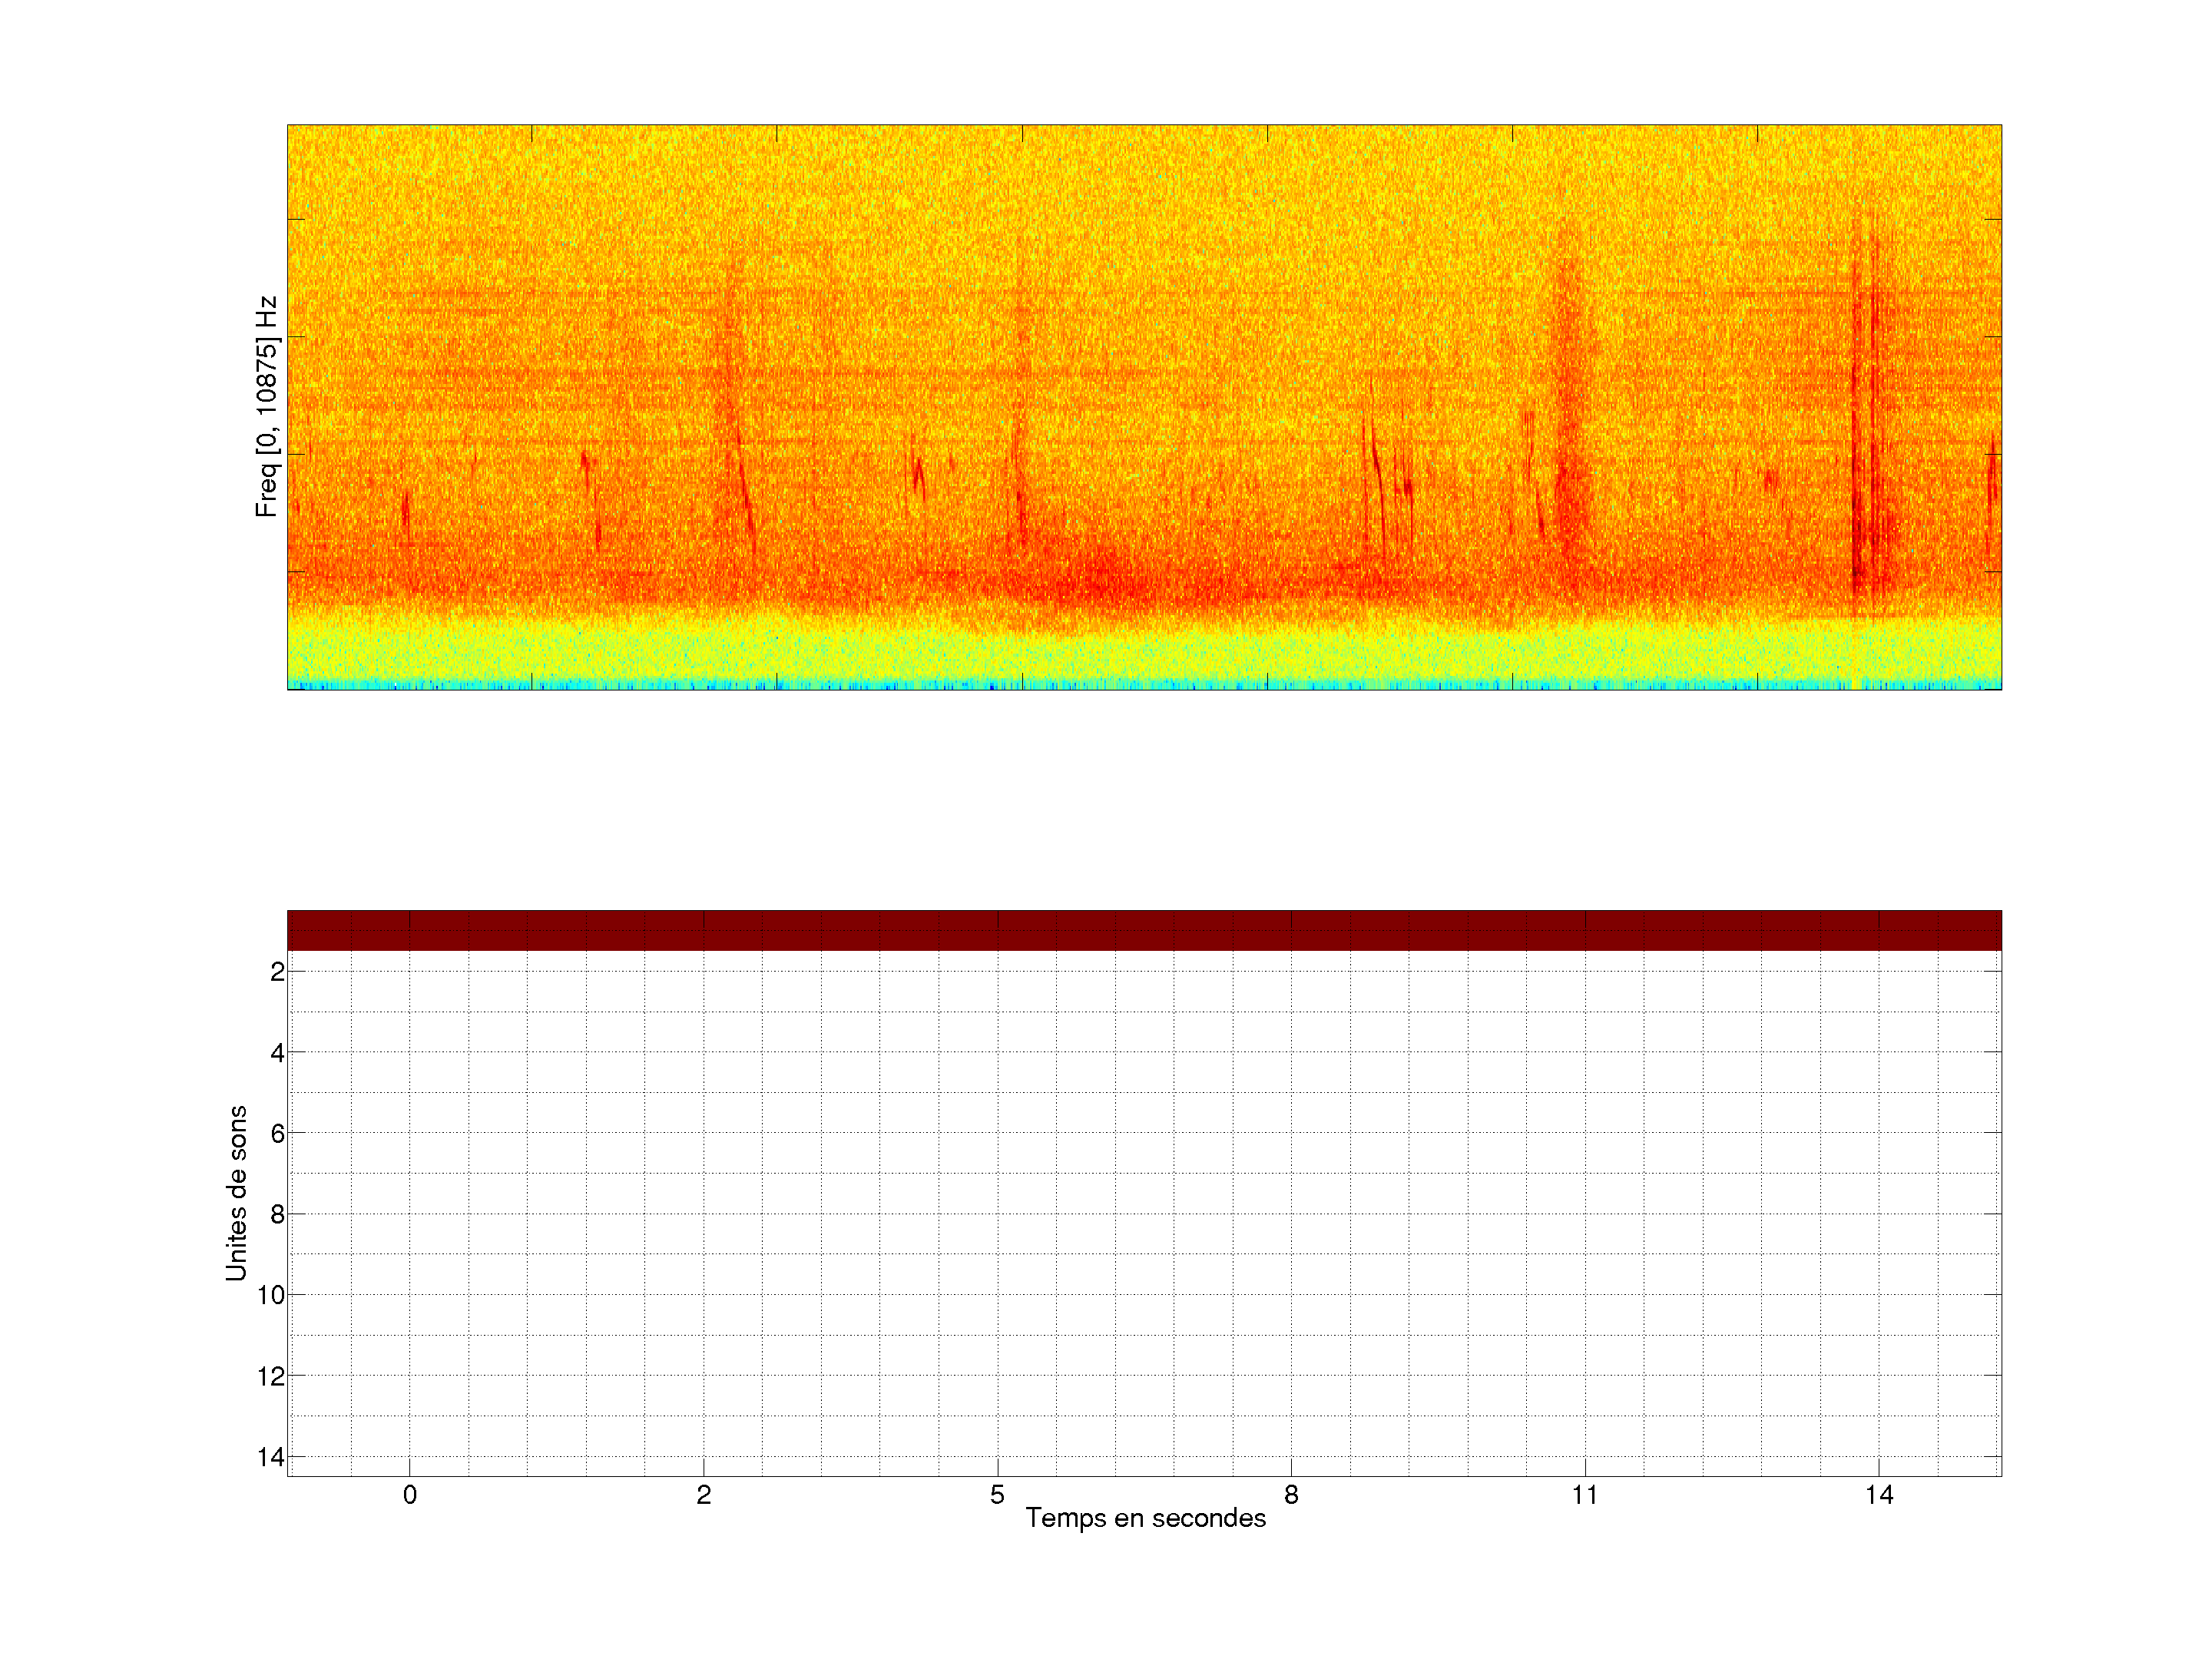Viewport: 2212px width, 1659px height.
Task: Click y-axis tick label 2
Action: 277,972
